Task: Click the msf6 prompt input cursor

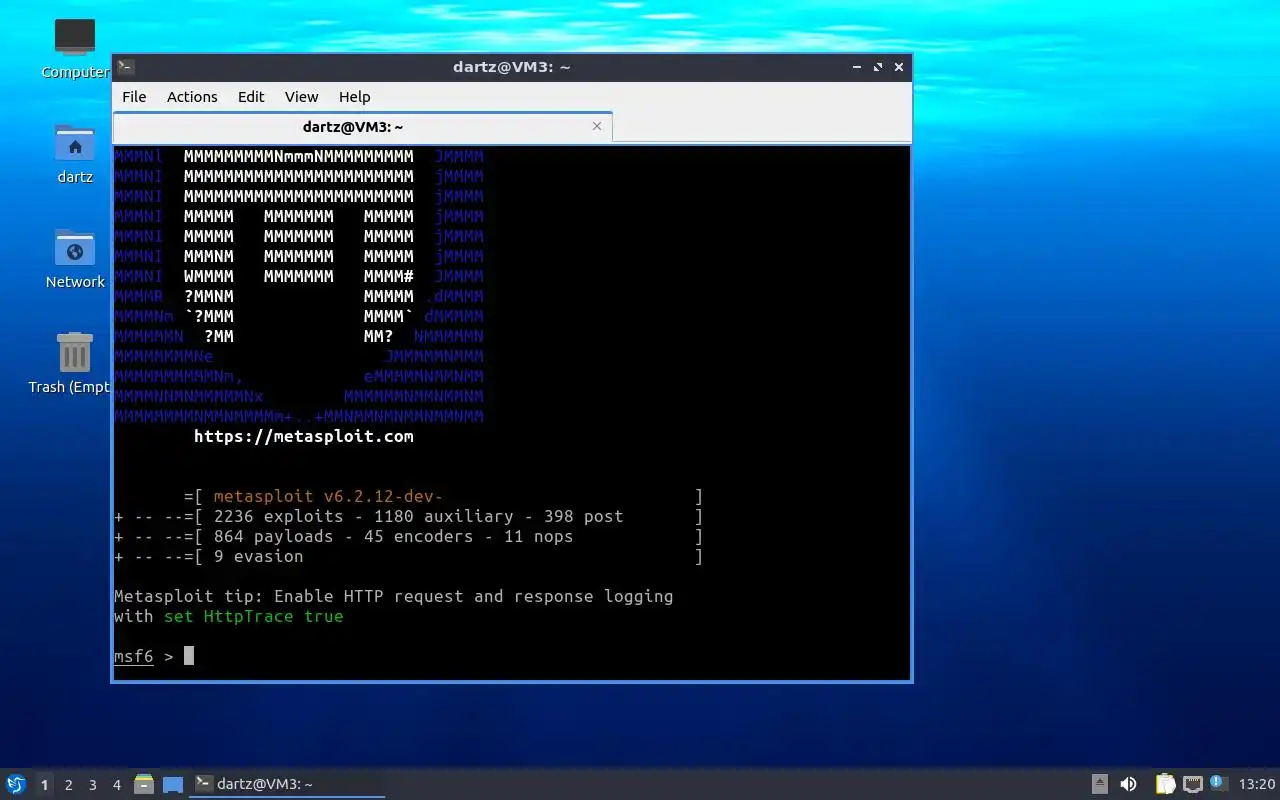Action: [x=189, y=656]
